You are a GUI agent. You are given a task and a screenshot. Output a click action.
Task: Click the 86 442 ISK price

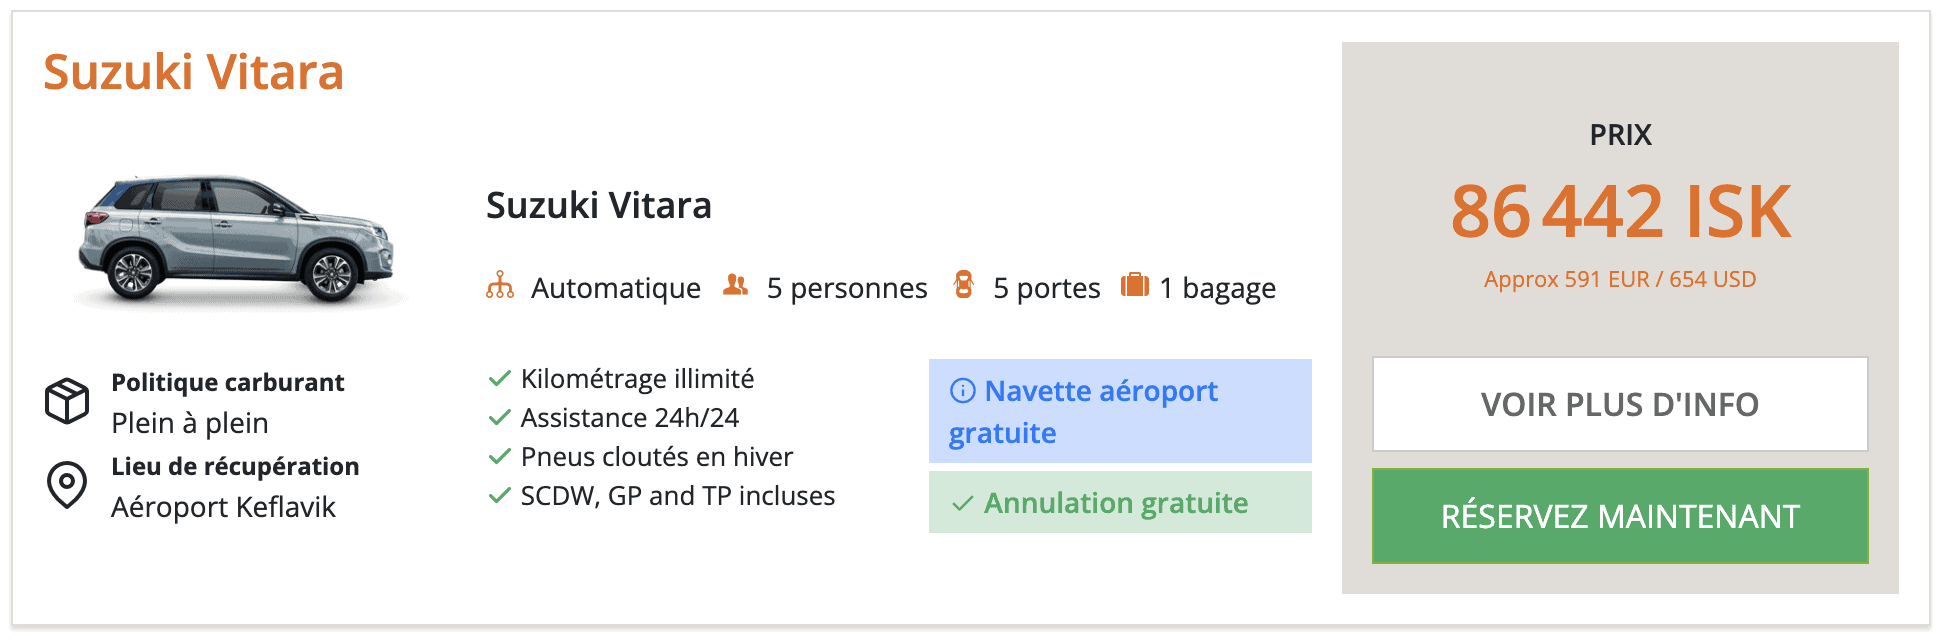coord(1620,212)
